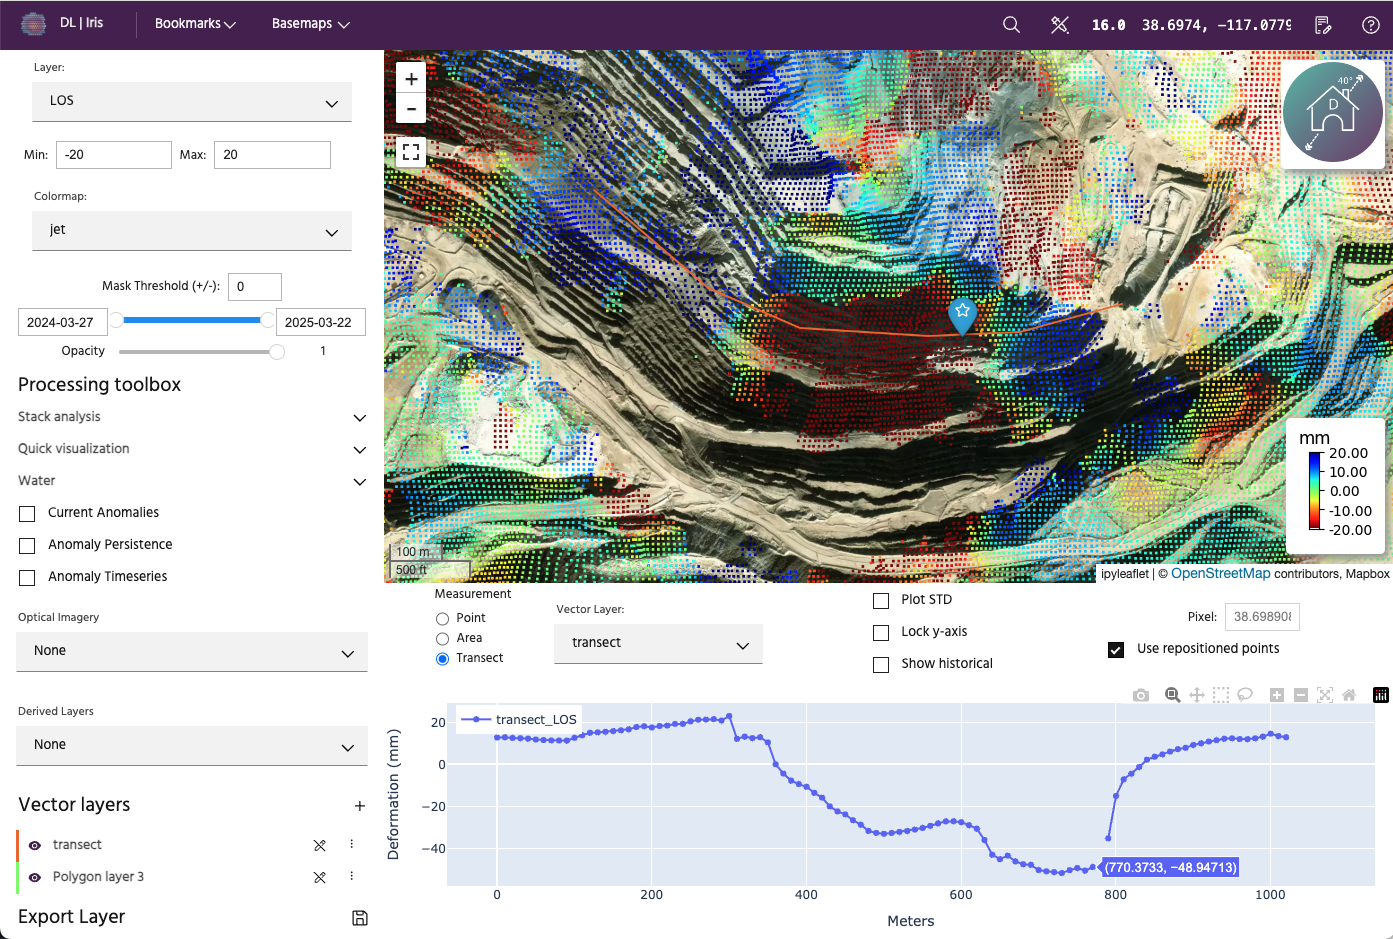Add a new vector layer with plus icon
The height and width of the screenshot is (939, 1393).
[360, 806]
